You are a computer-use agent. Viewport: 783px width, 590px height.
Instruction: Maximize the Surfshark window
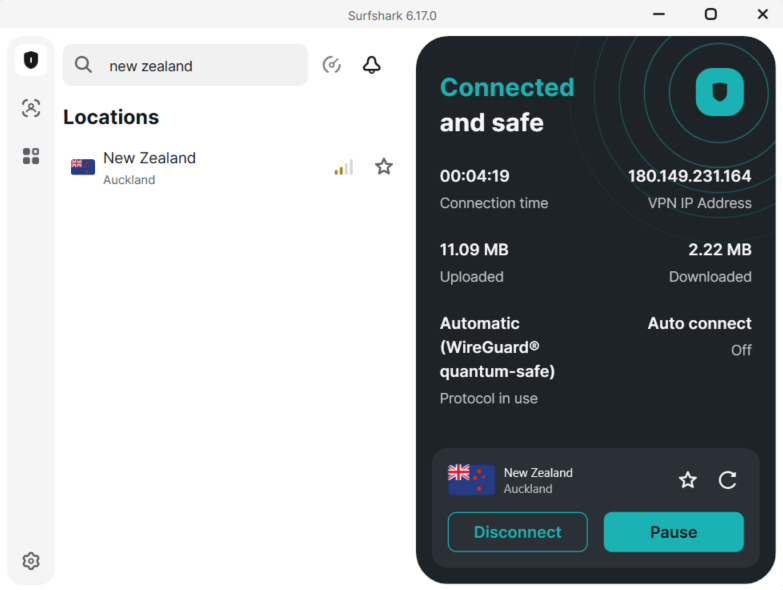[711, 14]
